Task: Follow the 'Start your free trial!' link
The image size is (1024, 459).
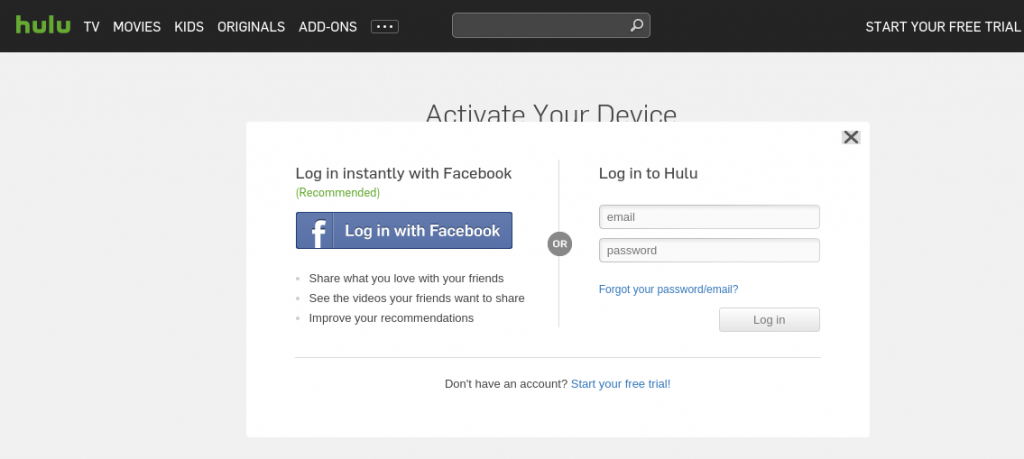Action: (x=620, y=383)
